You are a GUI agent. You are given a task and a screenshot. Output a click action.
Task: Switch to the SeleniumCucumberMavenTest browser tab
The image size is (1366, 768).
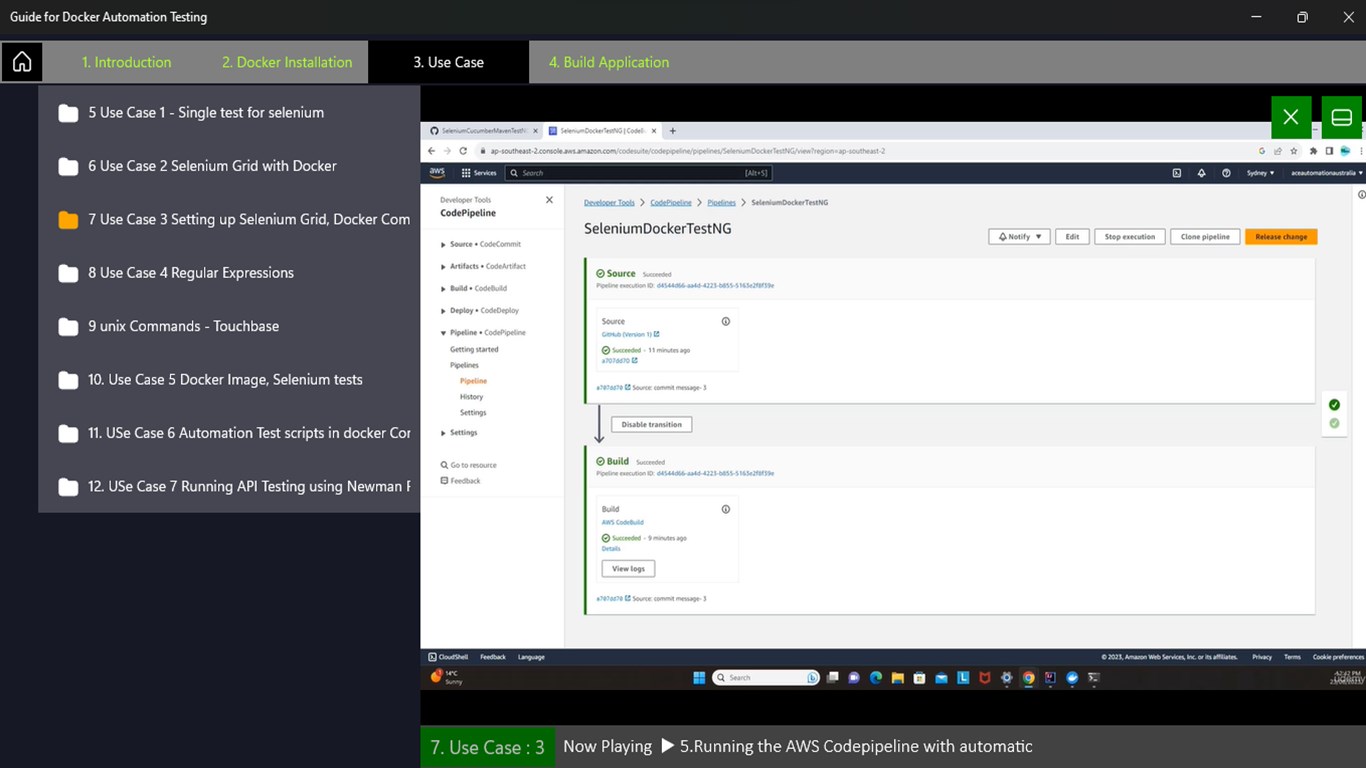tap(484, 131)
